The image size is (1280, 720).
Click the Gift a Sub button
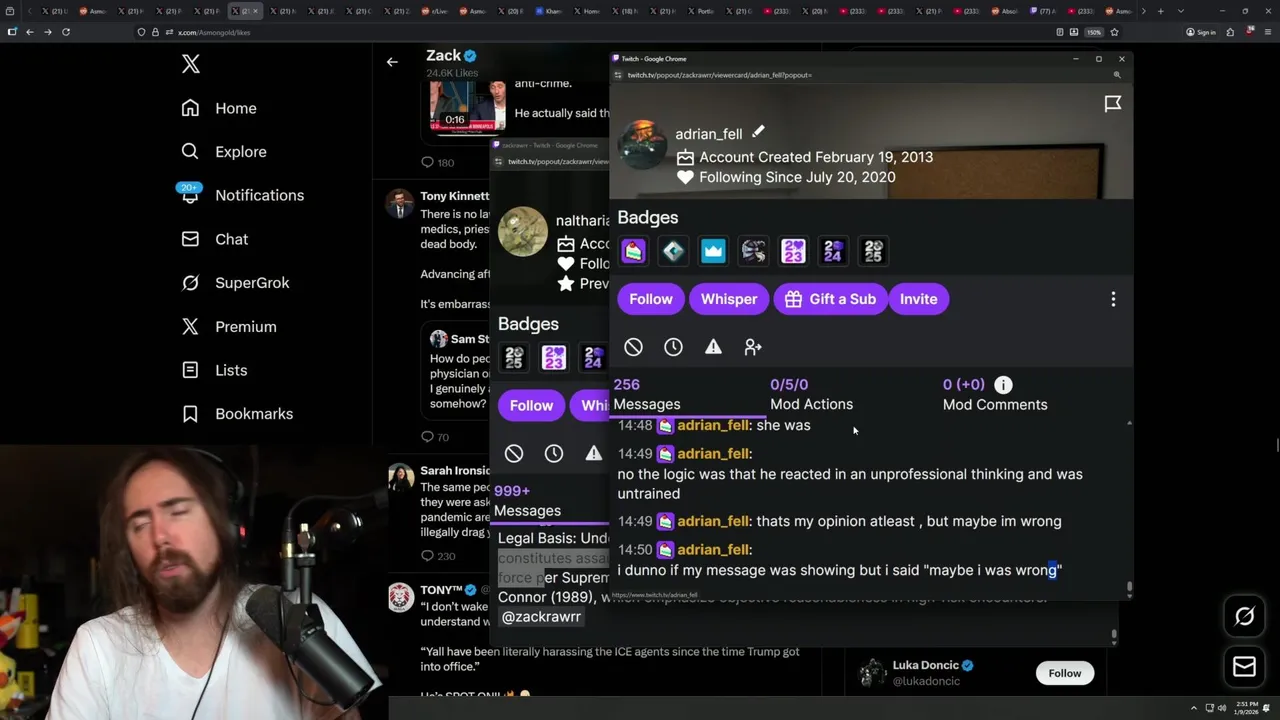(x=830, y=299)
